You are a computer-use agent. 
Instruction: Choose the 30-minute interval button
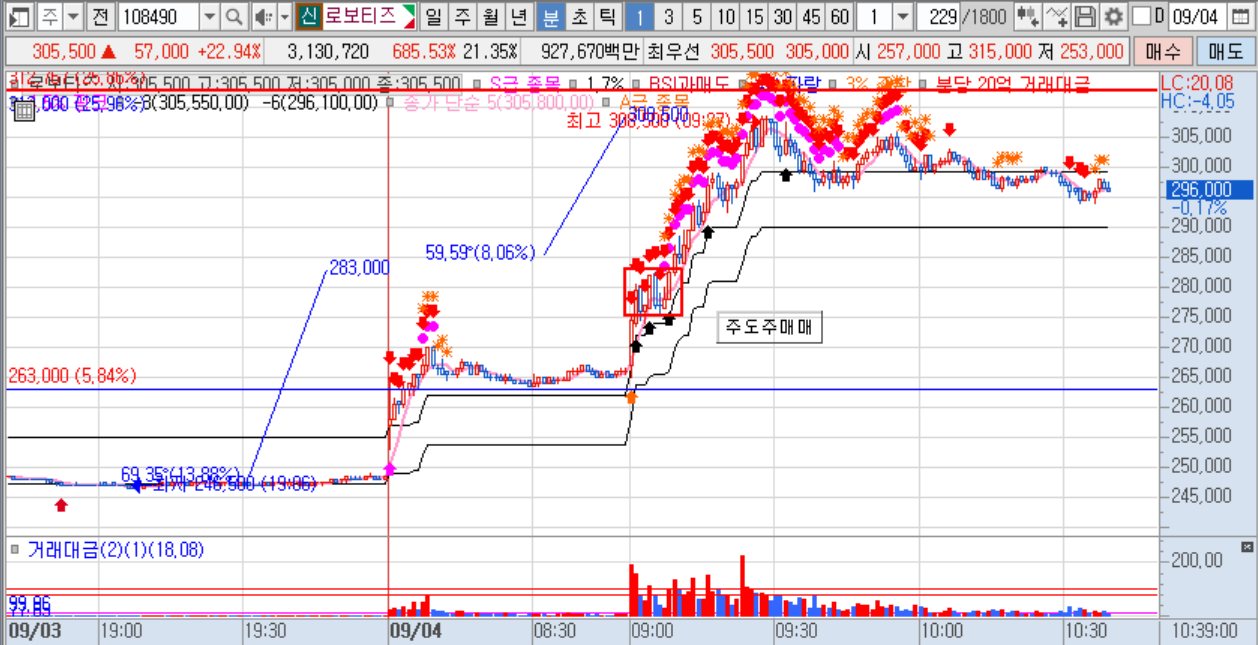coord(783,16)
